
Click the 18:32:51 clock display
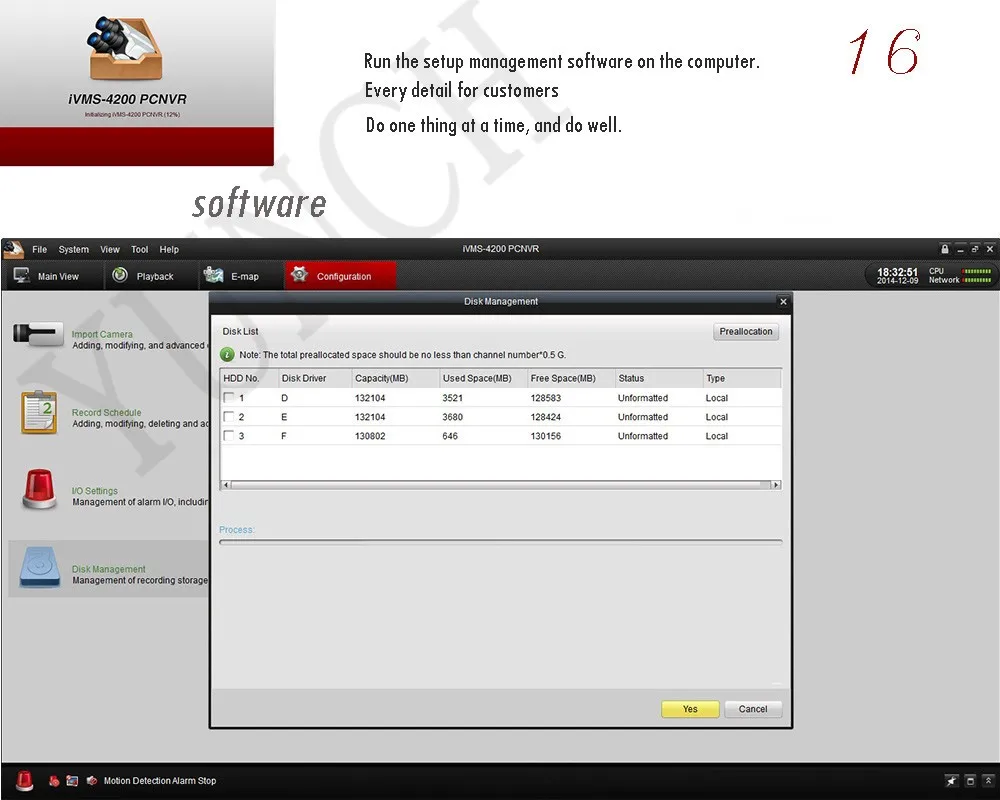897,272
